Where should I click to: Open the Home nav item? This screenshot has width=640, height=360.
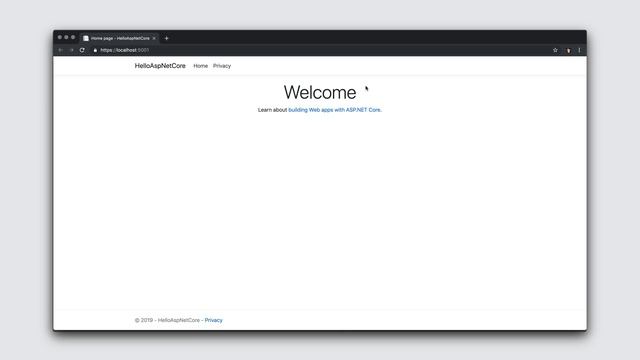point(200,66)
